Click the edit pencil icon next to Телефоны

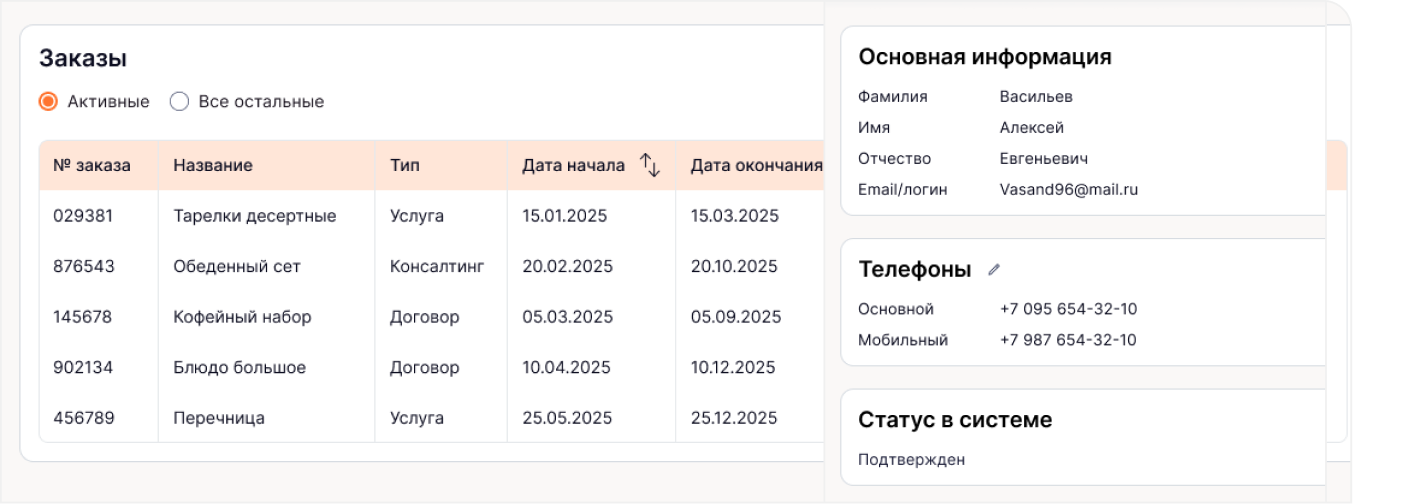[x=993, y=269]
